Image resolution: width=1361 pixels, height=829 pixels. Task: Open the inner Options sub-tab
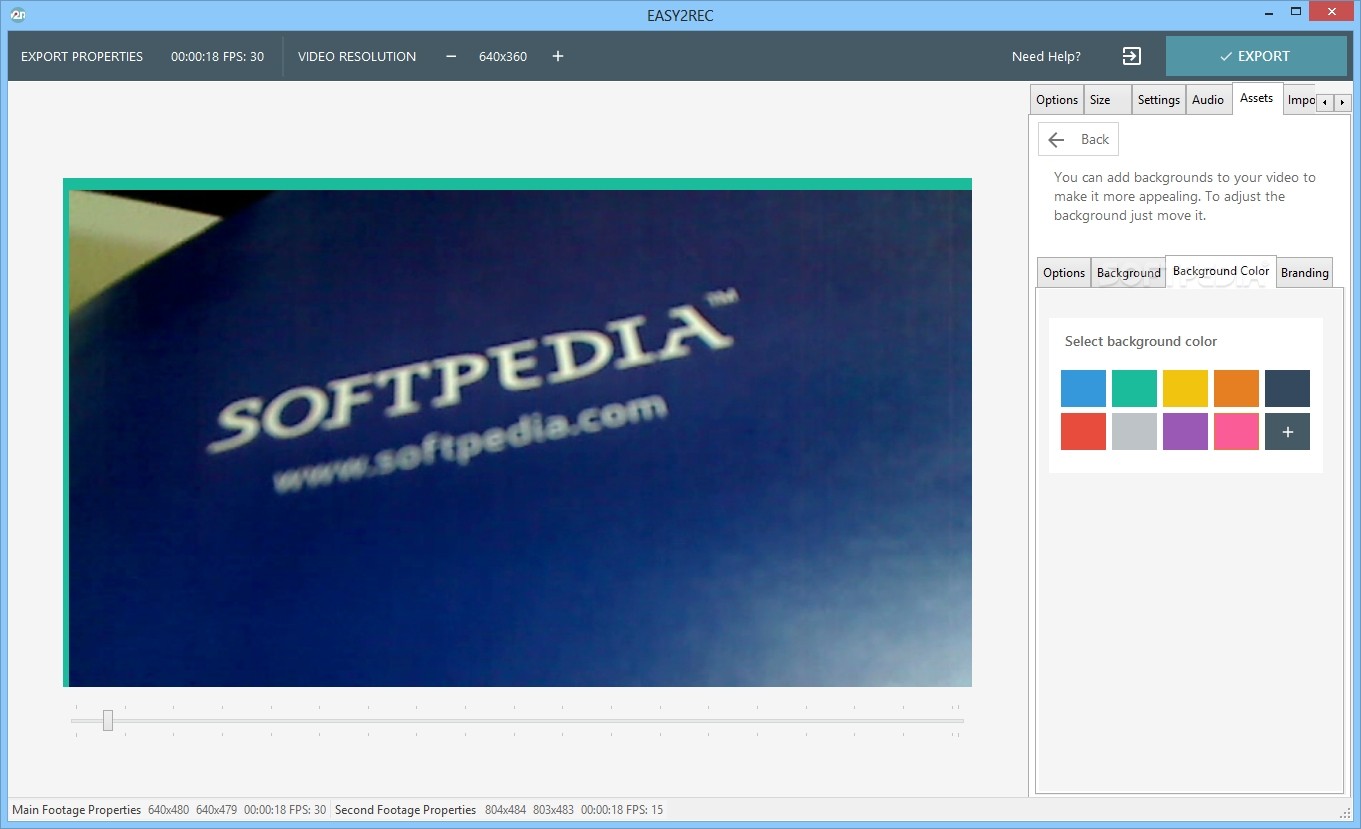pos(1064,272)
